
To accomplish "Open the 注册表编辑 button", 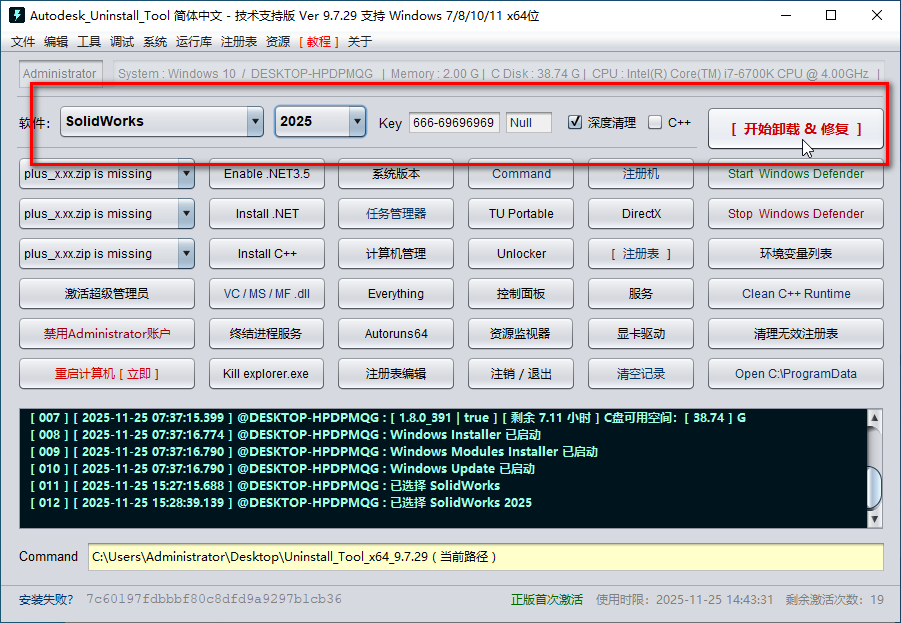I will [396, 374].
